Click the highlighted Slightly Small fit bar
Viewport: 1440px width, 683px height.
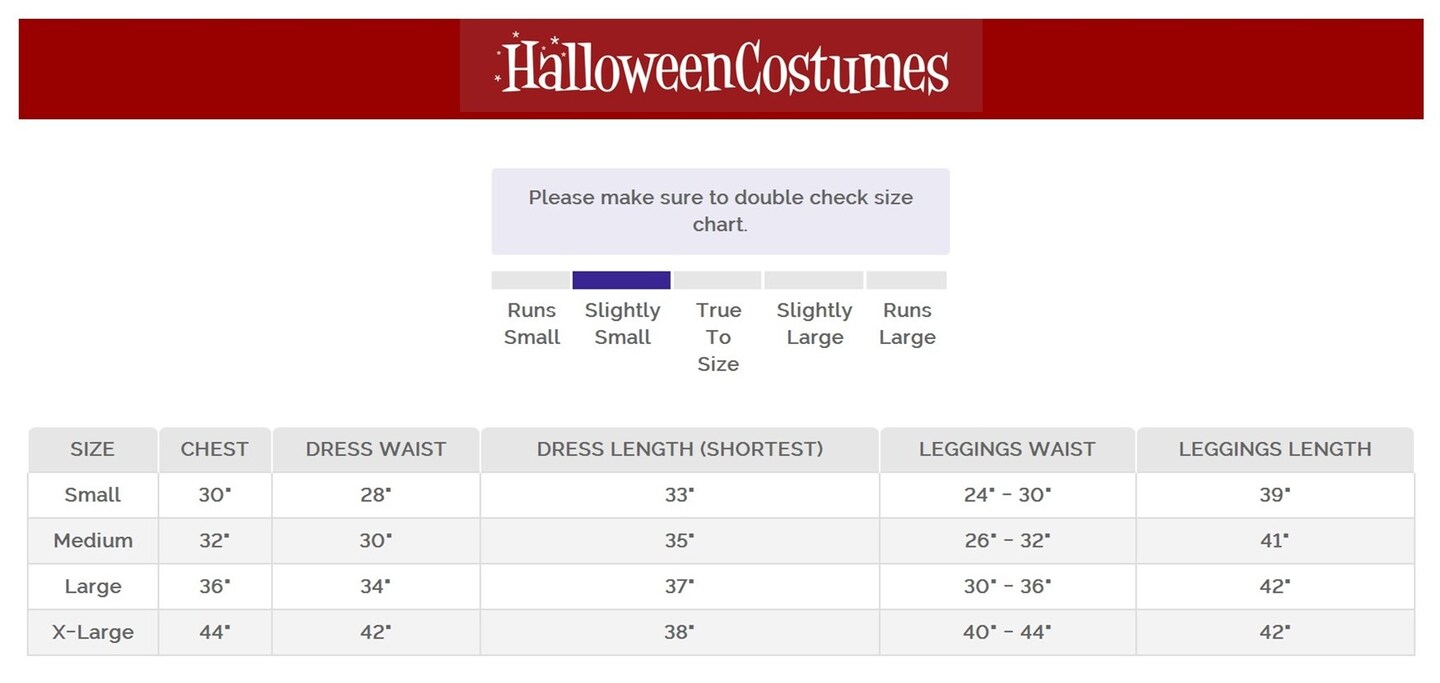point(621,280)
